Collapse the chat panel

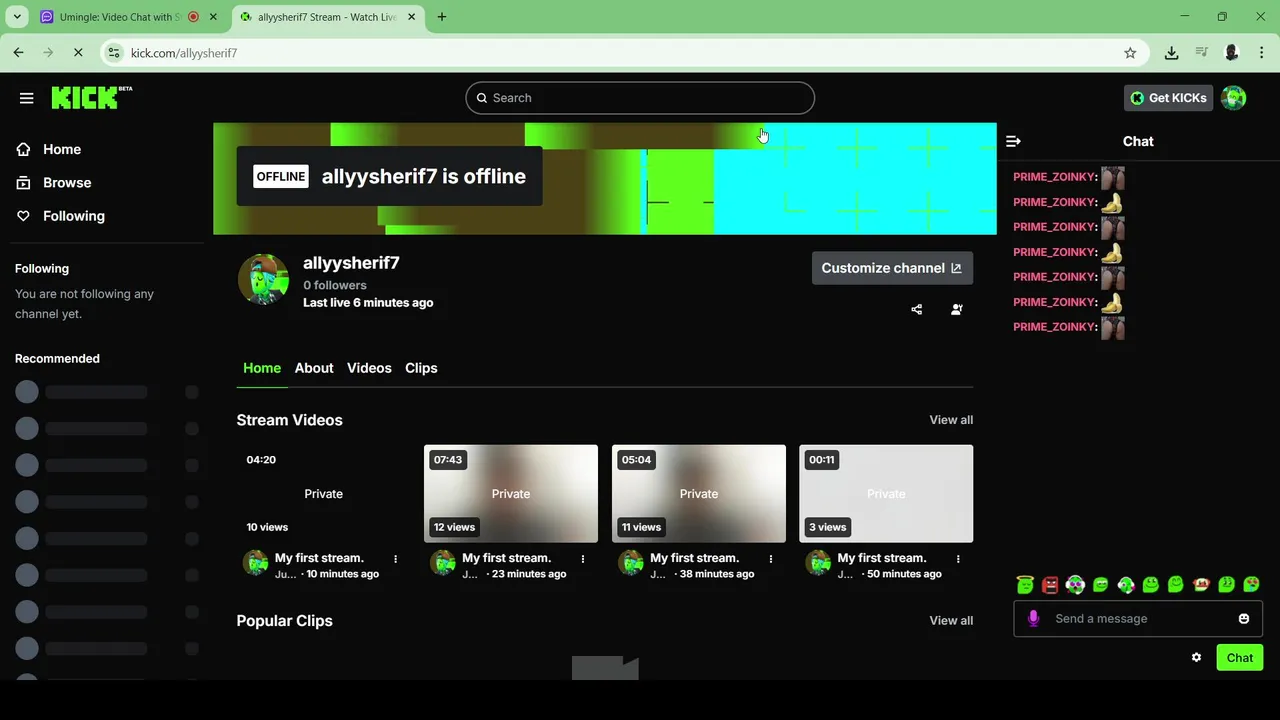[x=1013, y=141]
